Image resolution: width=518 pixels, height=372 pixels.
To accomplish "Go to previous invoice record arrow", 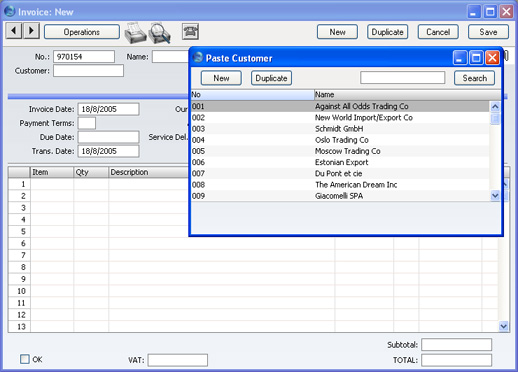I will [x=14, y=31].
